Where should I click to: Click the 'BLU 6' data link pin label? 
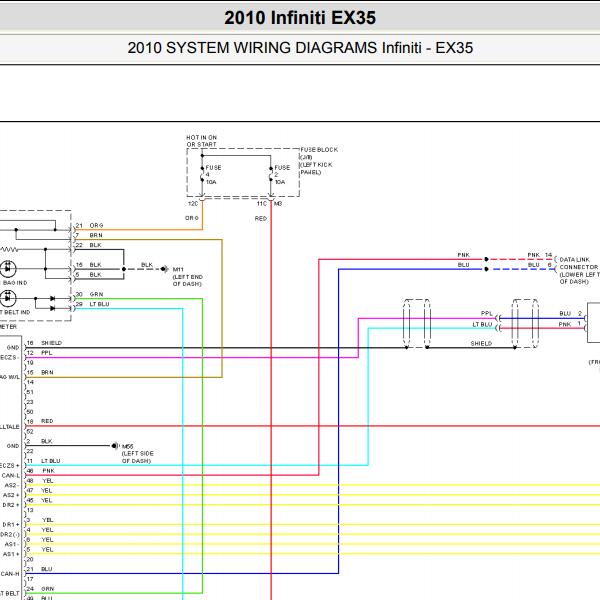coord(540,265)
